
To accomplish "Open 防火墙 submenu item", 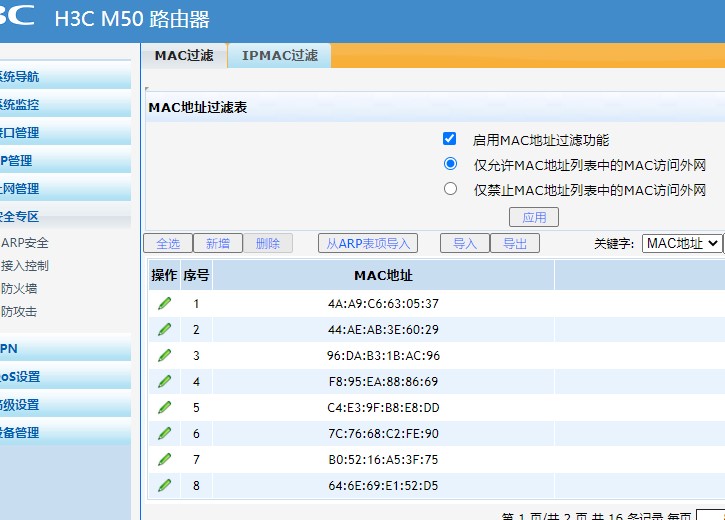I will pyautogui.click(x=19, y=288).
